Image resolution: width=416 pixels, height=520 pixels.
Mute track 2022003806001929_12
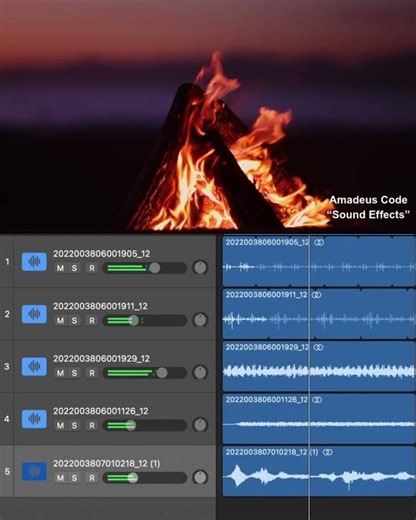coord(60,373)
